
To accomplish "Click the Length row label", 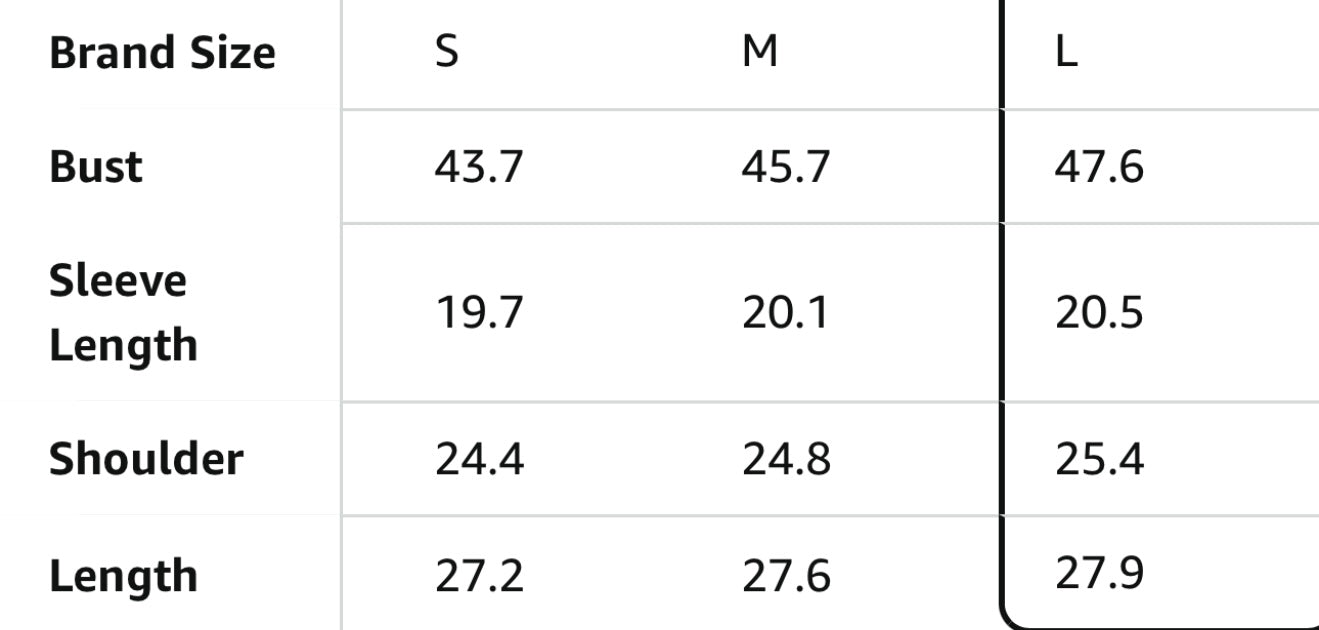I will click(x=123, y=576).
